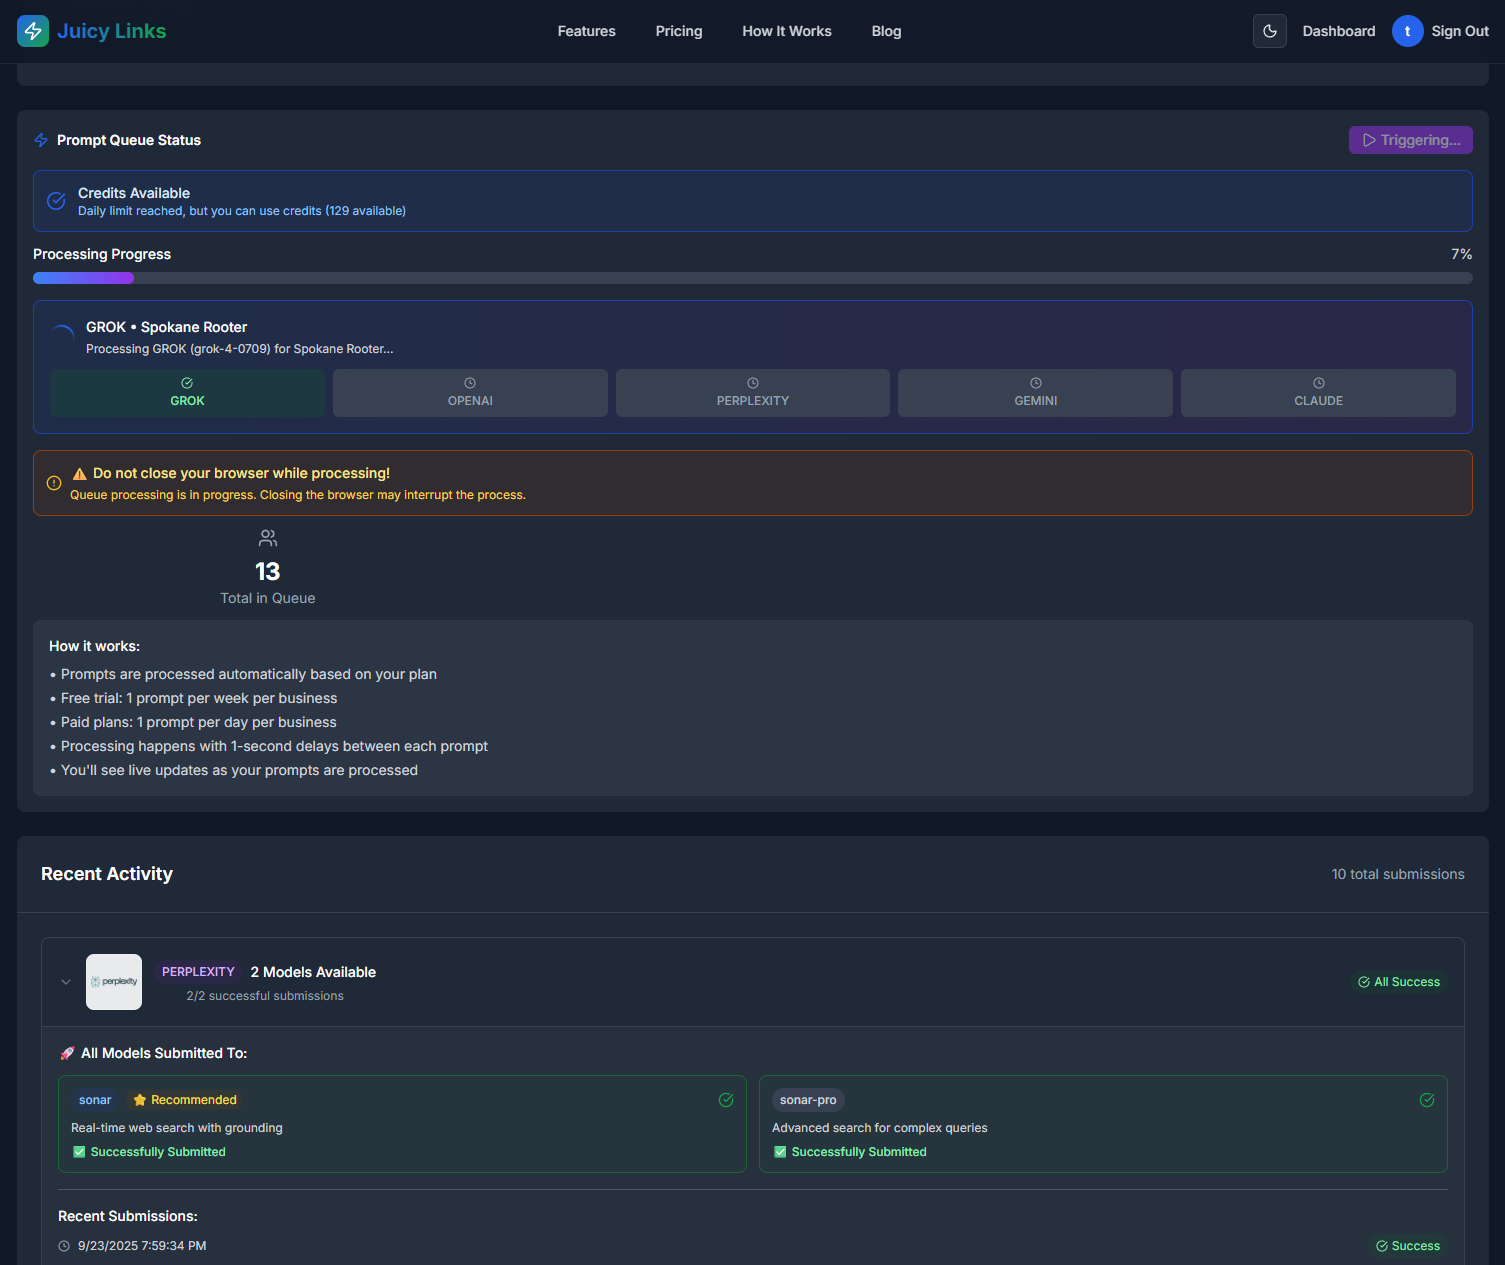Click the green check circle on sonar card

[726, 1100]
